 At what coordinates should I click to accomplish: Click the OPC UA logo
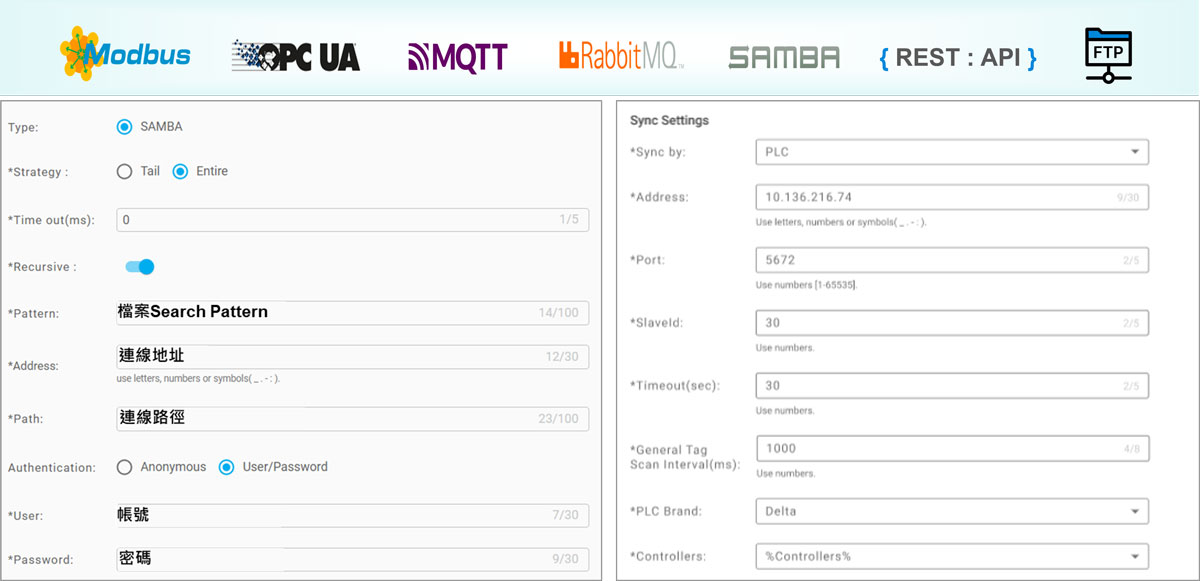[x=296, y=56]
